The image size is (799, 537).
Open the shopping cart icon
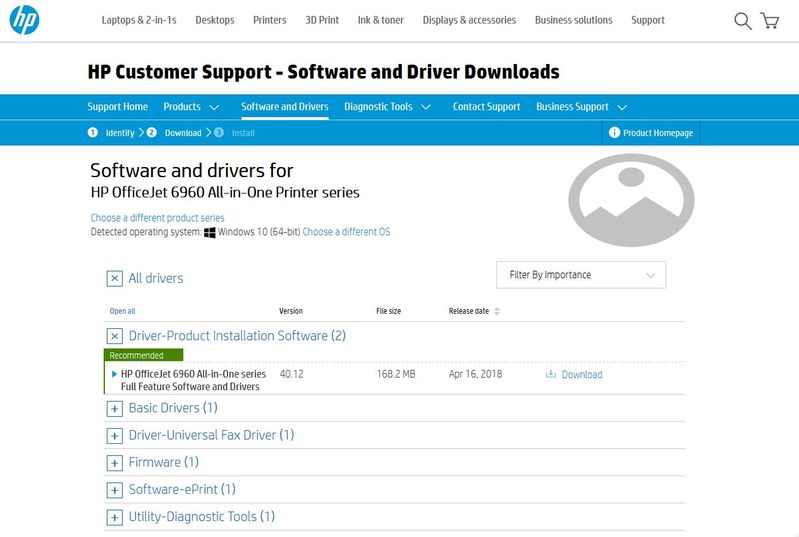(x=769, y=21)
